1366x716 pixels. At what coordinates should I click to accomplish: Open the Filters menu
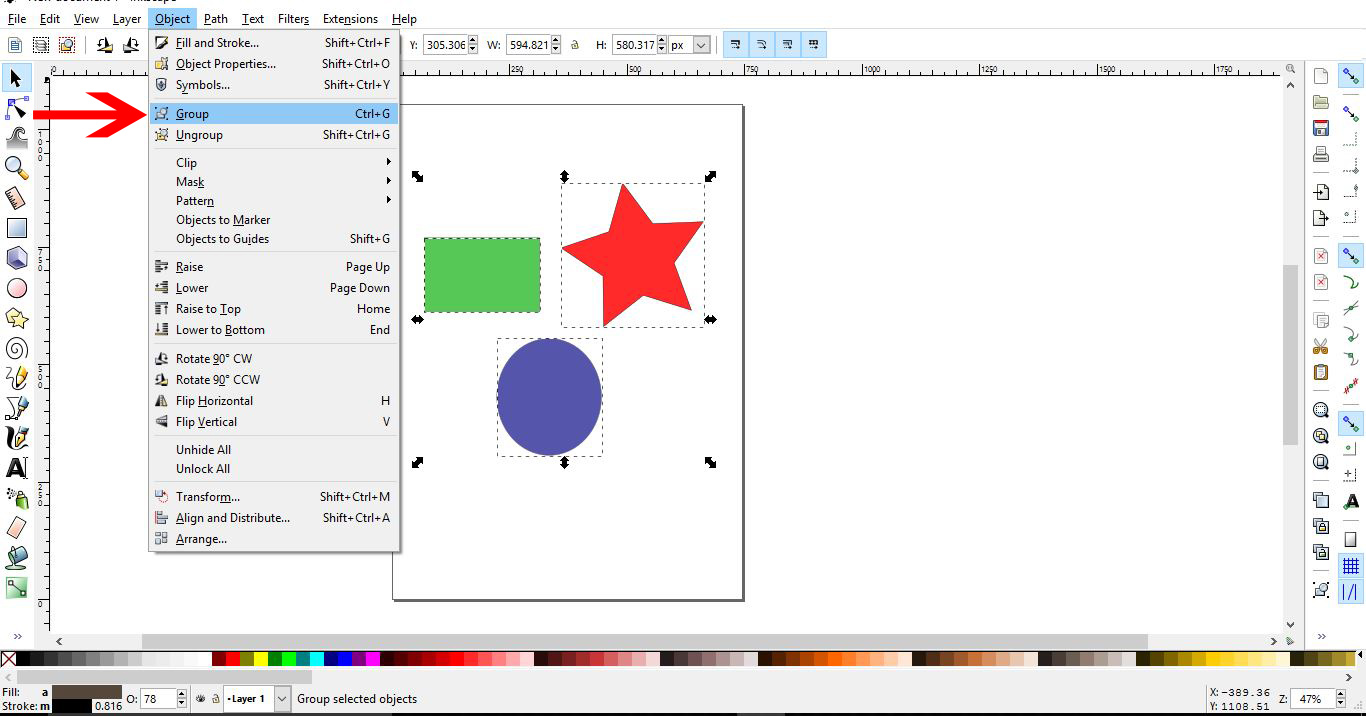(x=293, y=18)
